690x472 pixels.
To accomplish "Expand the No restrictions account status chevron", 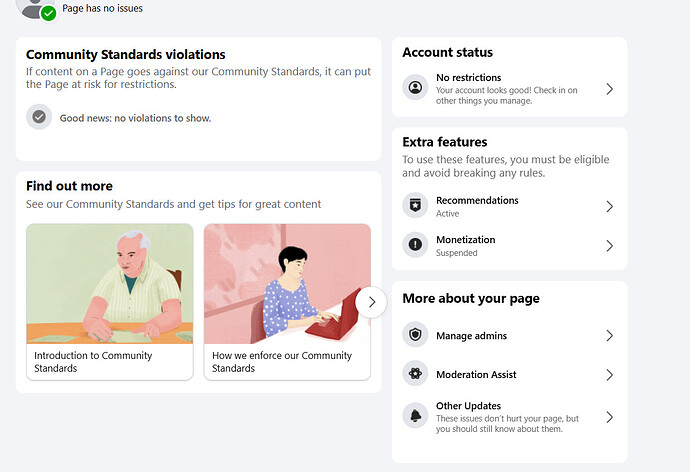I will tap(609, 89).
